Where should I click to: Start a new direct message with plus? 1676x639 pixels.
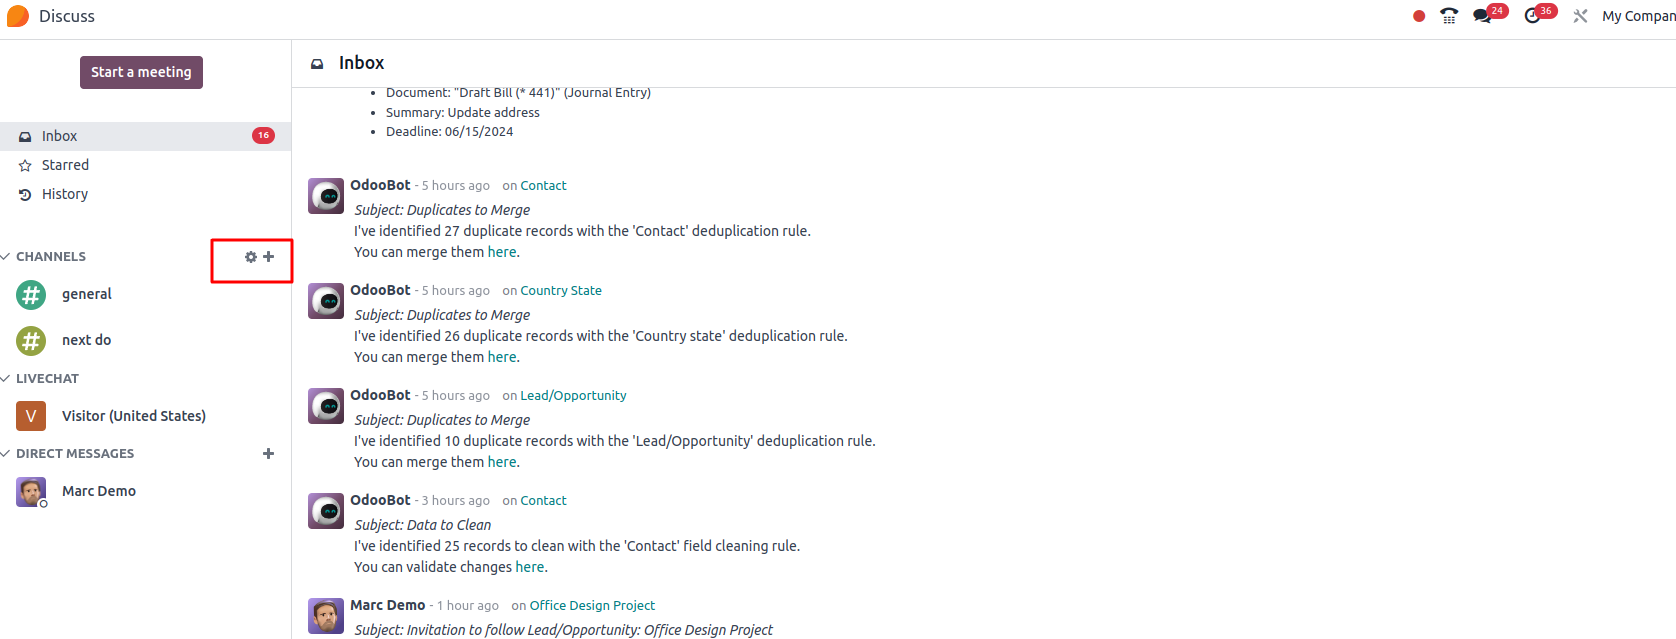(268, 454)
